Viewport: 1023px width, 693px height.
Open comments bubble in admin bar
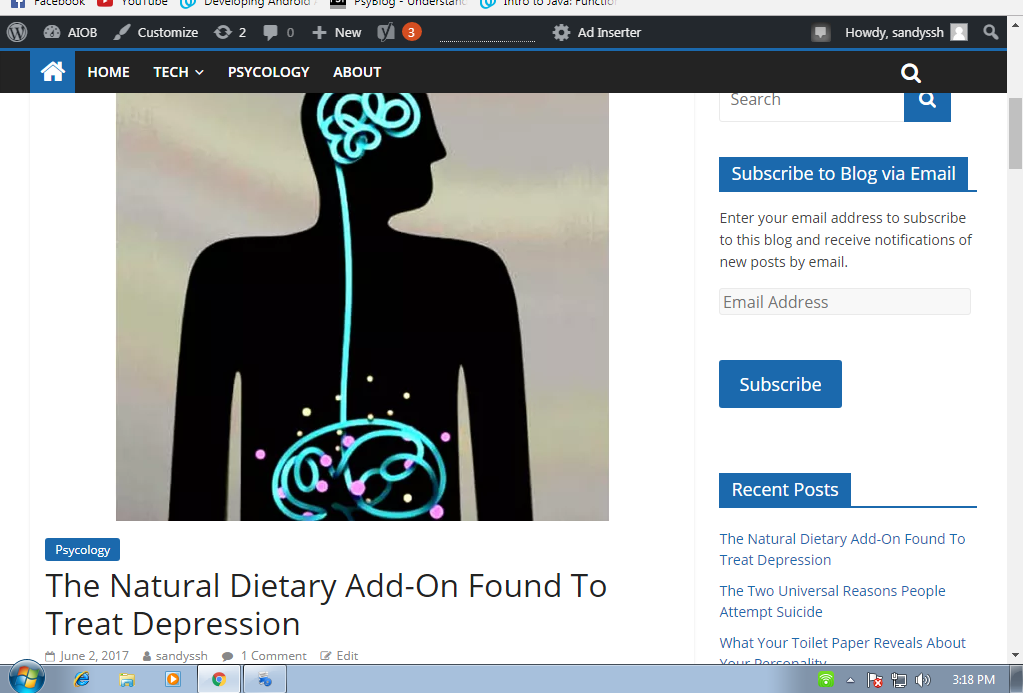click(279, 32)
